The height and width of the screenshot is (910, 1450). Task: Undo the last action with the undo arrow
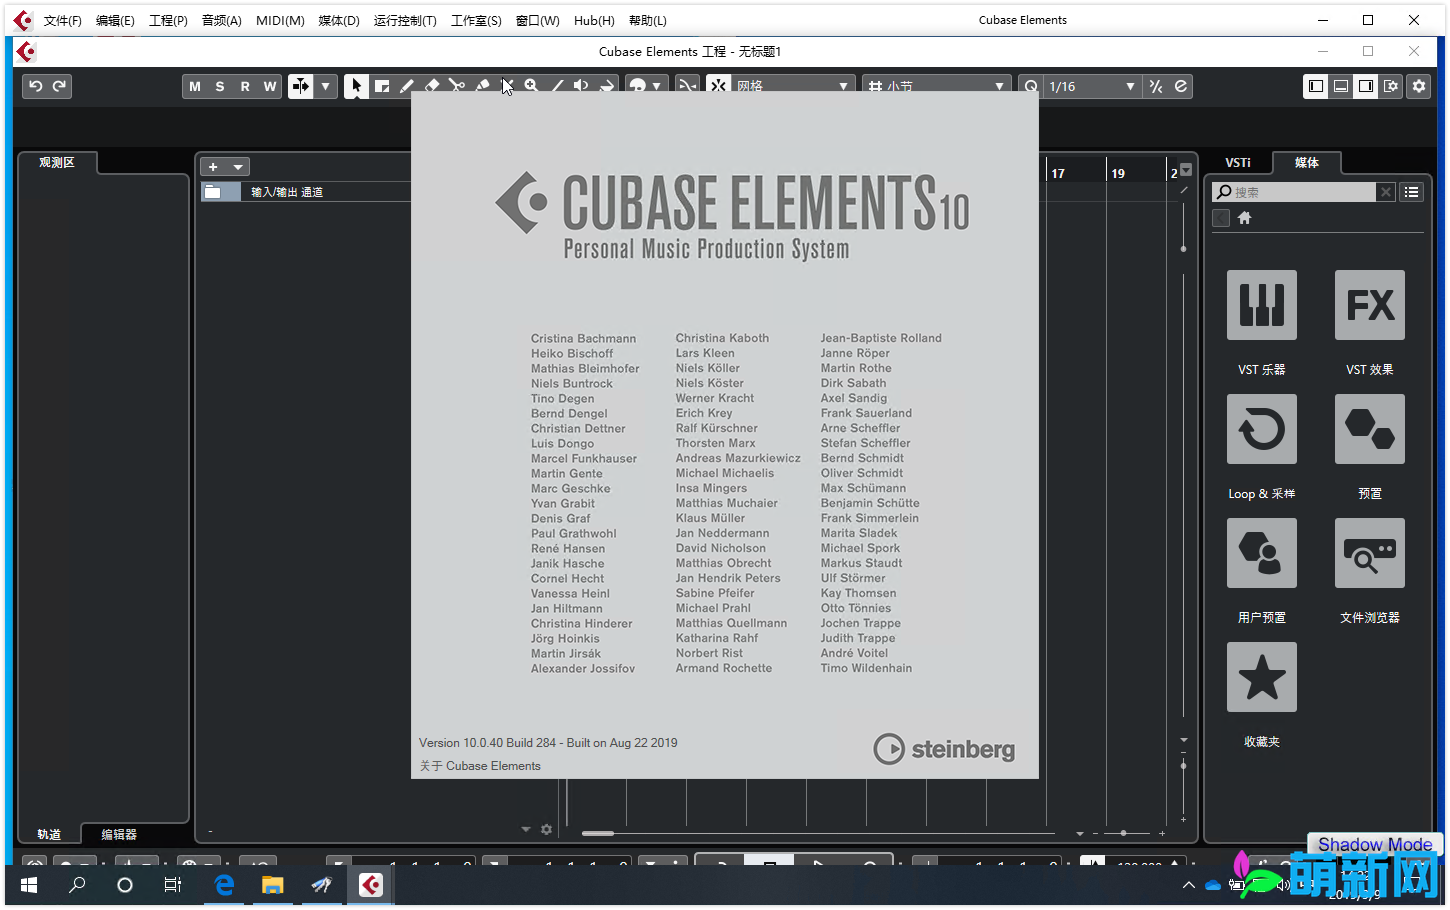(x=35, y=86)
